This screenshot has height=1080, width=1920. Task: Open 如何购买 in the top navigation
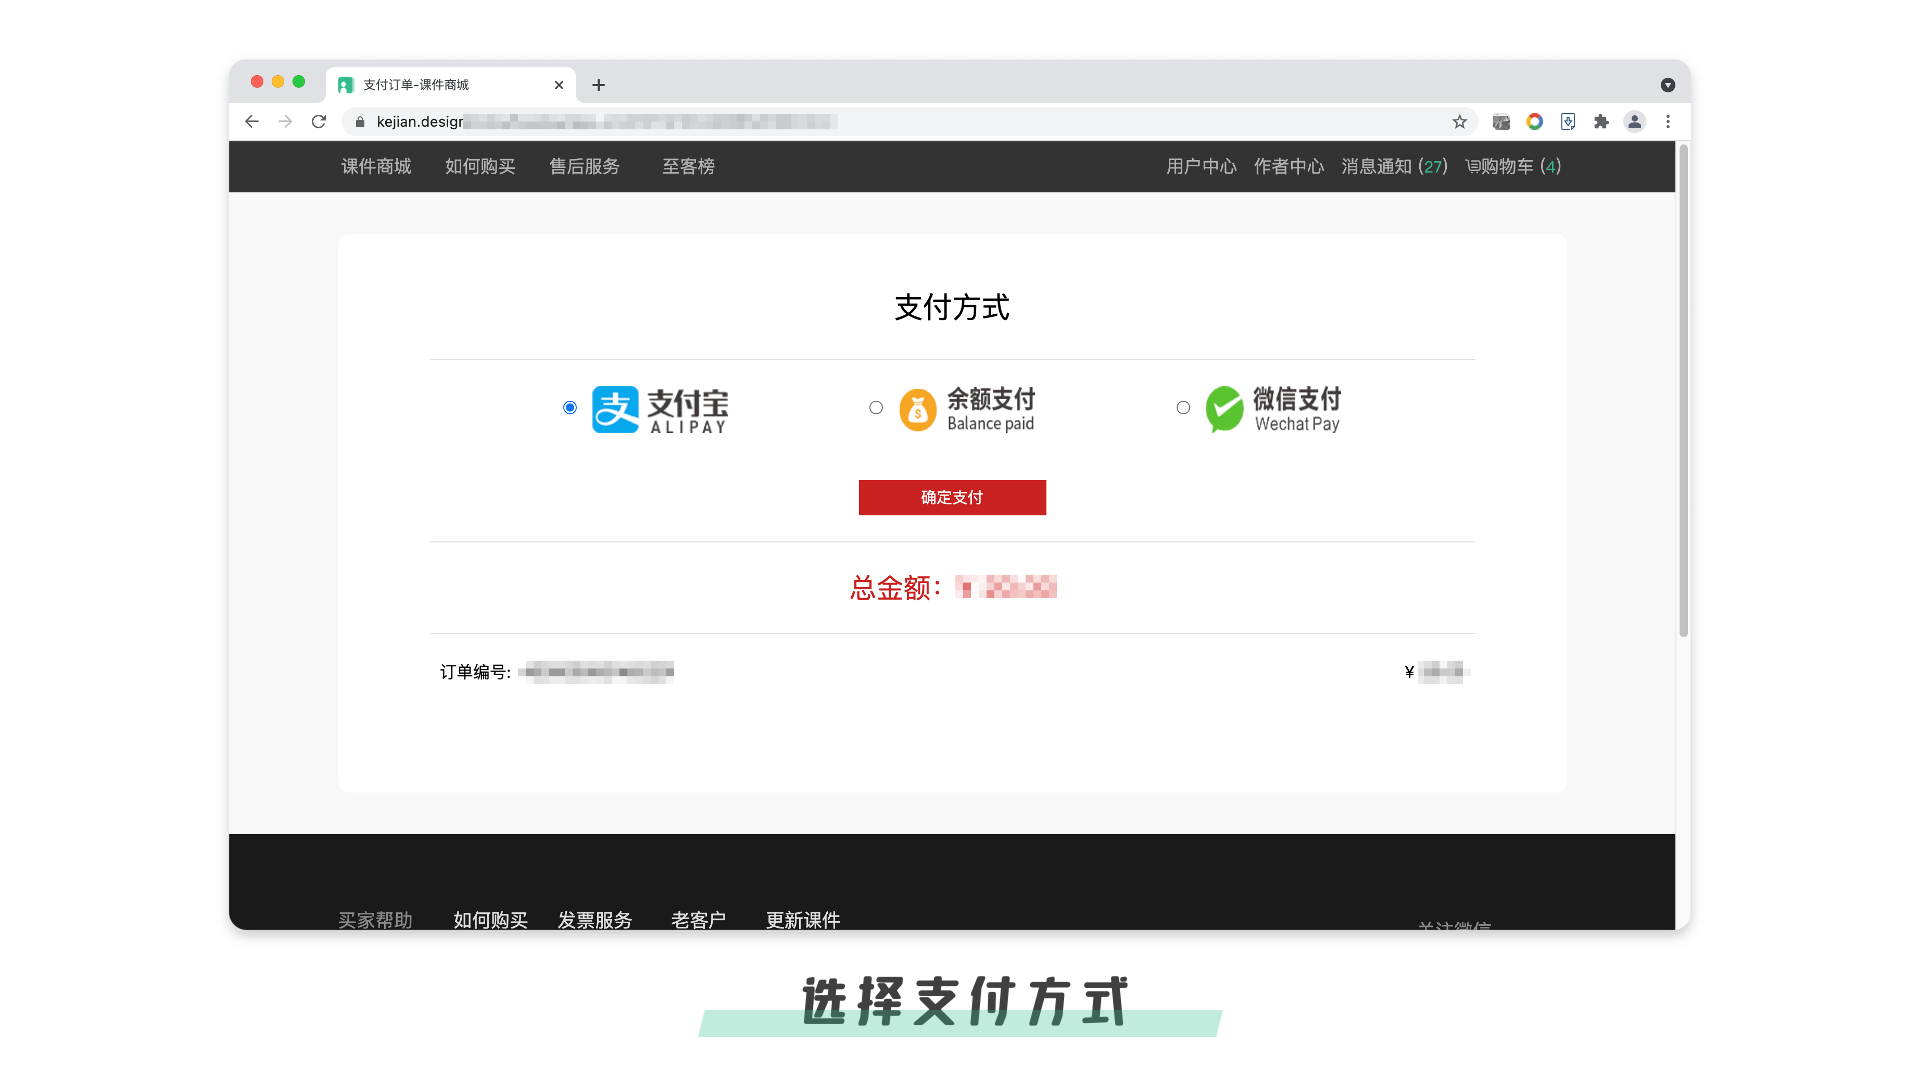click(x=480, y=166)
